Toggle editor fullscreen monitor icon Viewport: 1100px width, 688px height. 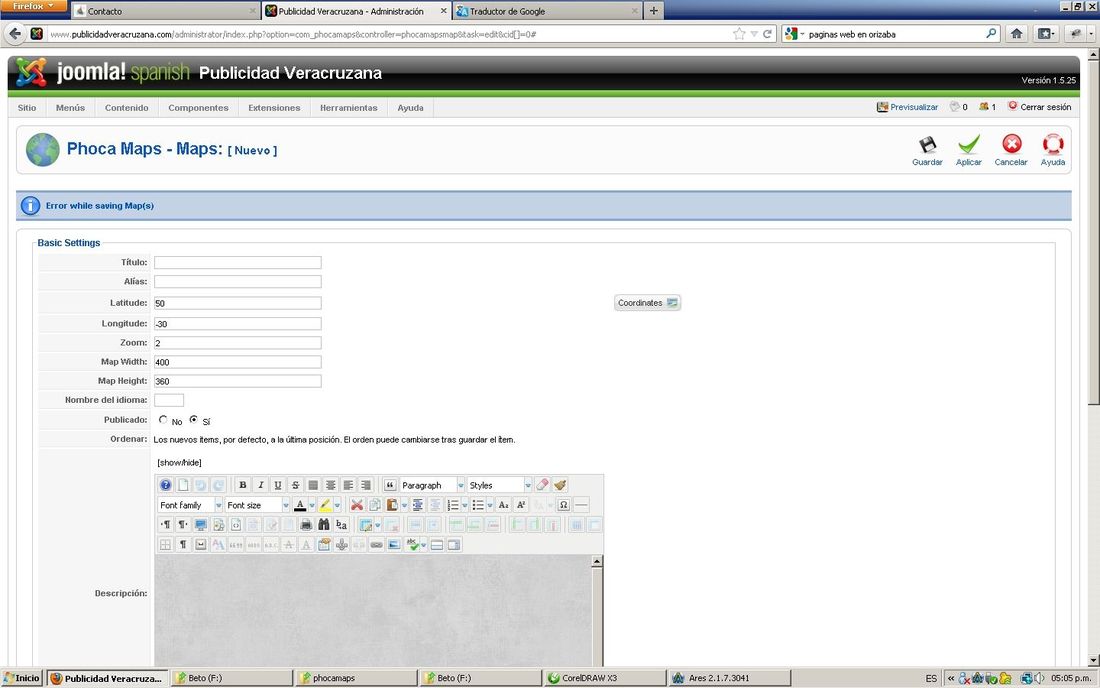pos(201,525)
